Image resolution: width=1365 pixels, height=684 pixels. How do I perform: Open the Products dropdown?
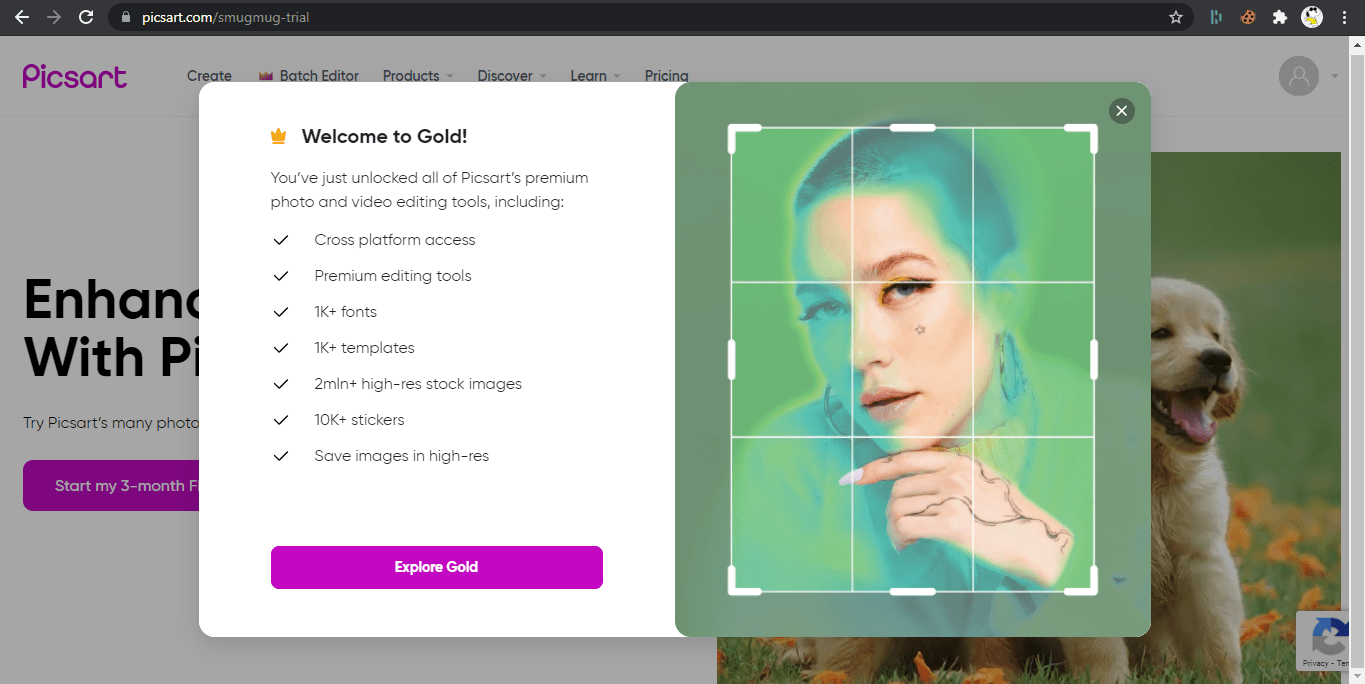click(411, 75)
